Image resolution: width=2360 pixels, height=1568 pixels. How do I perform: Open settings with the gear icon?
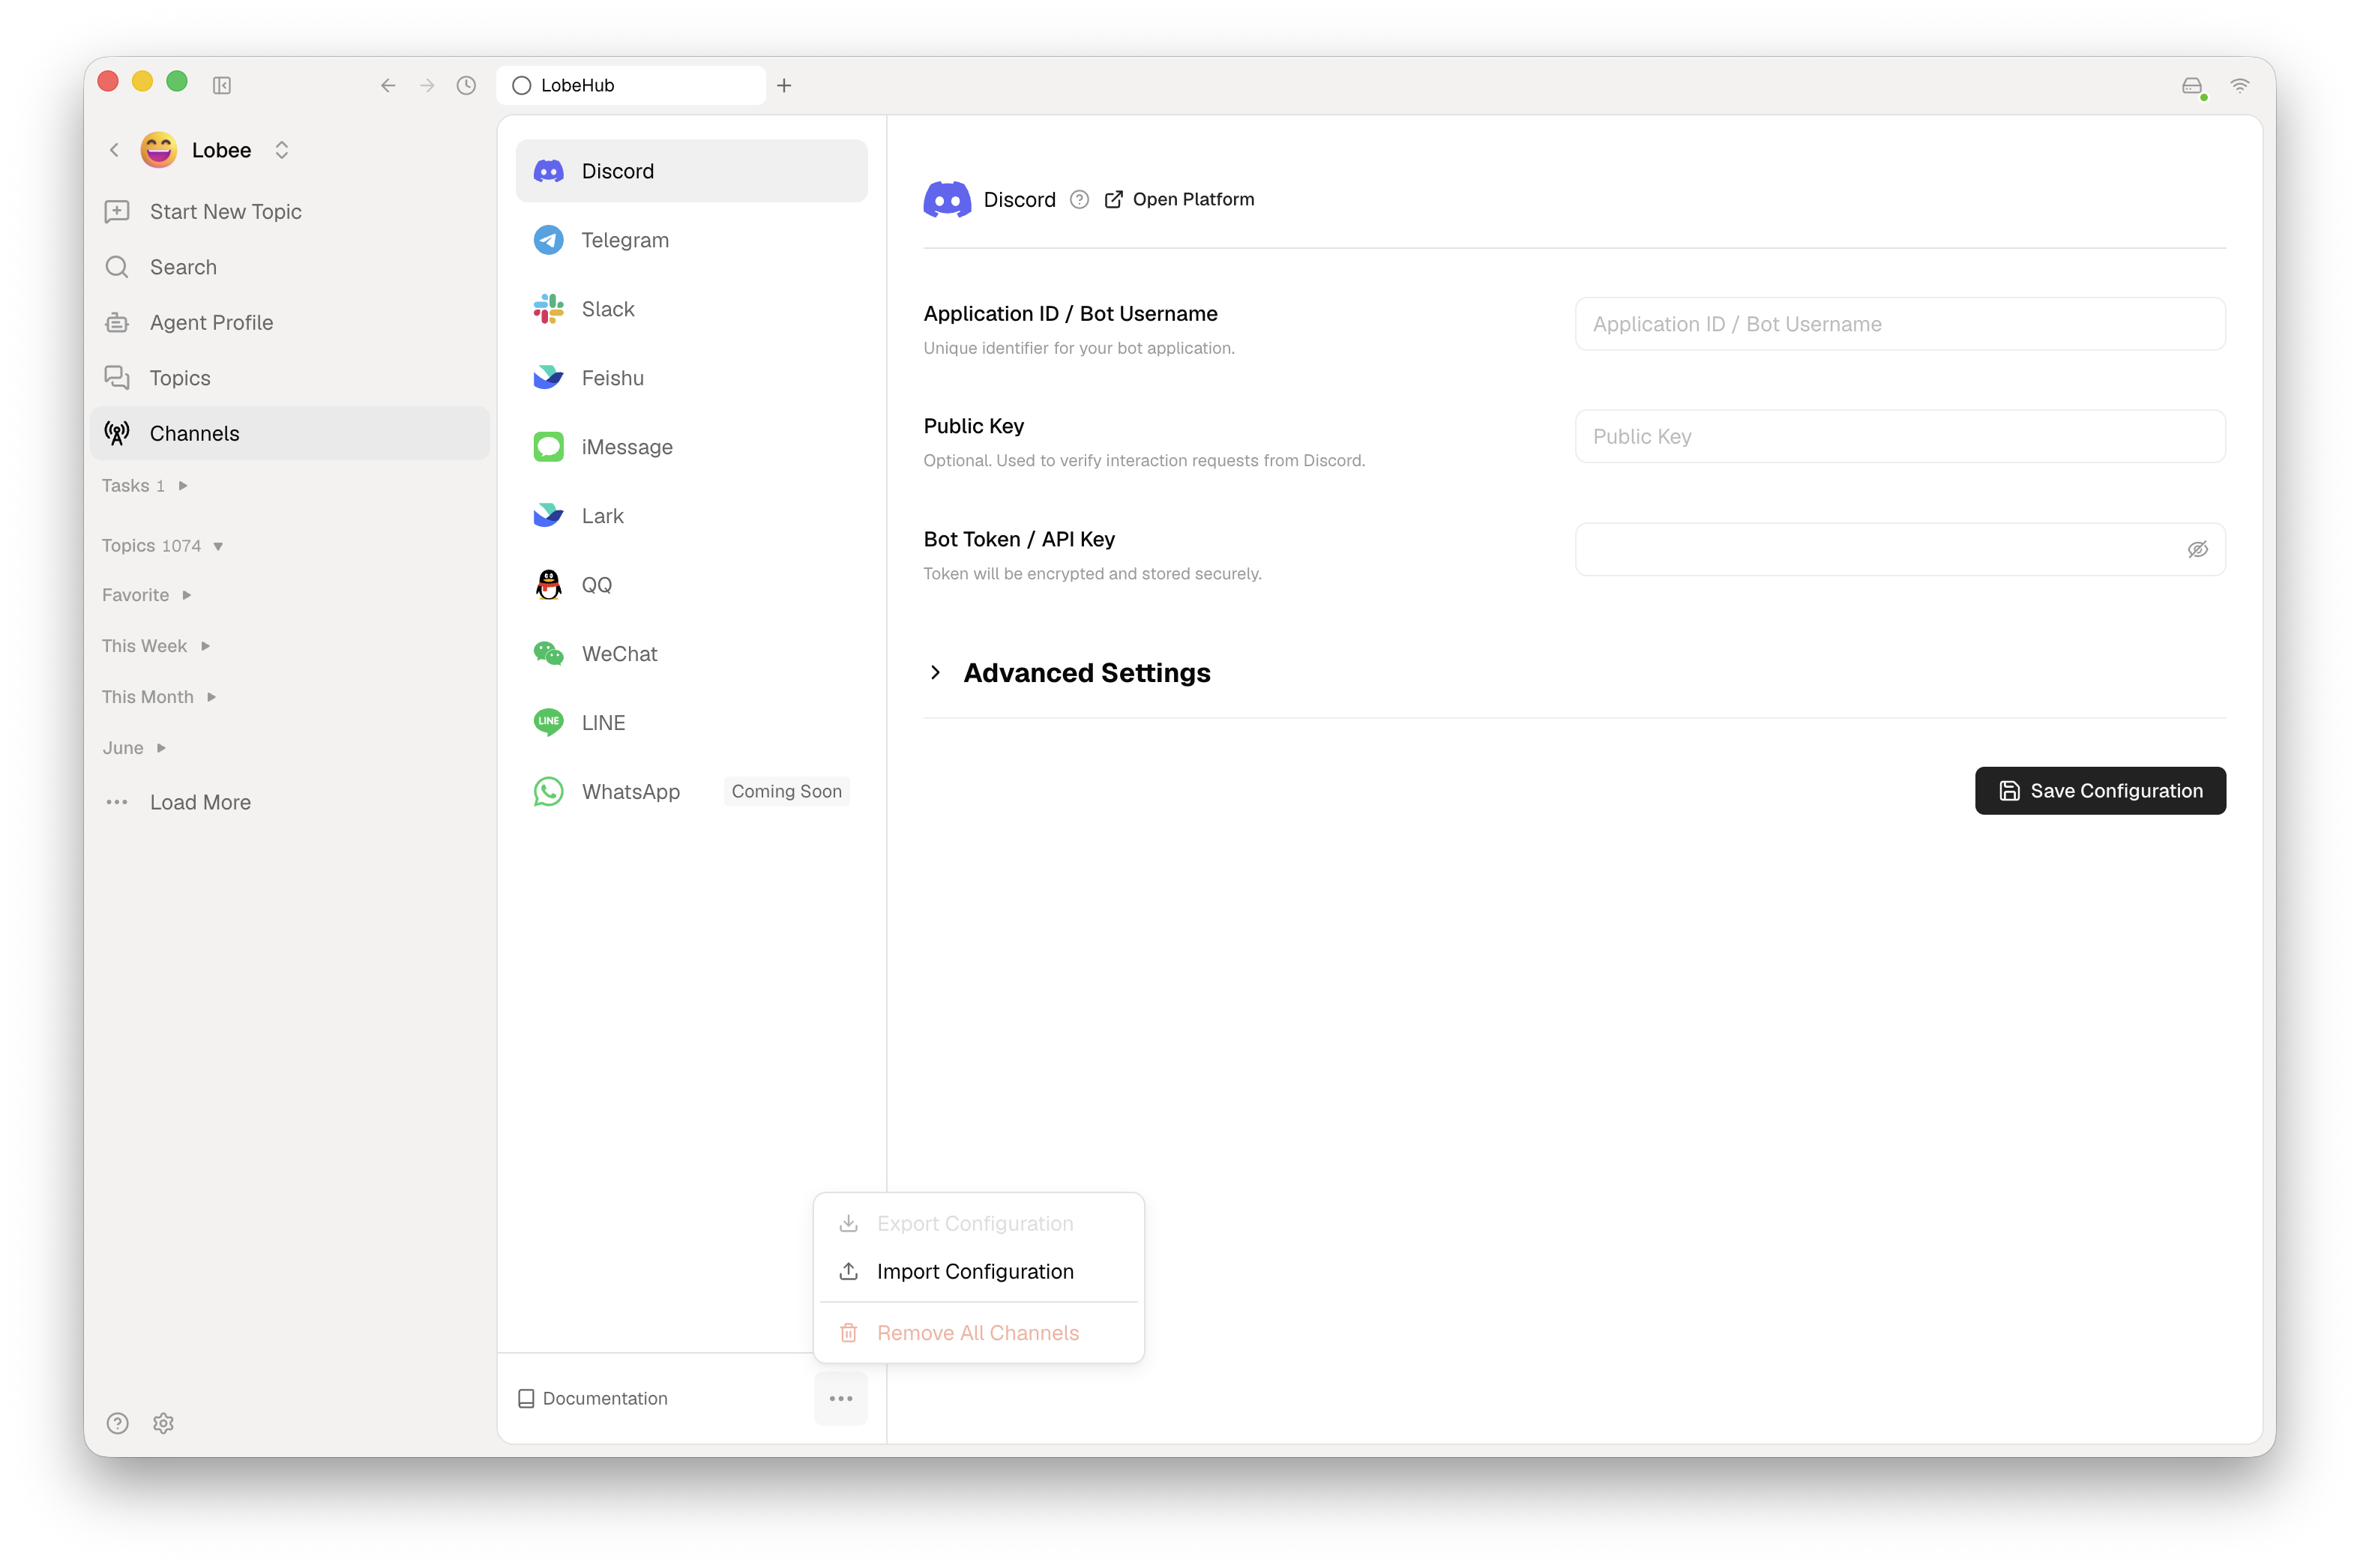pyautogui.click(x=164, y=1422)
